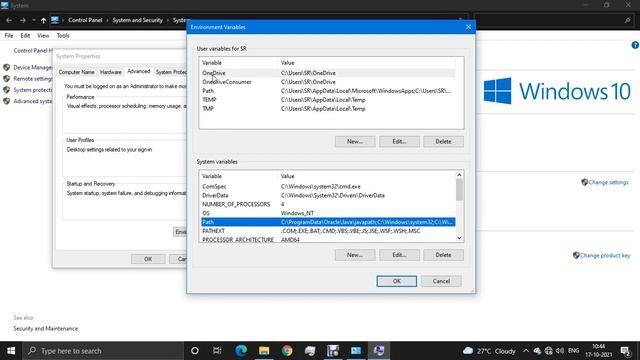The height and width of the screenshot is (360, 640).
Task: Click New under system variables
Action: tap(355, 255)
